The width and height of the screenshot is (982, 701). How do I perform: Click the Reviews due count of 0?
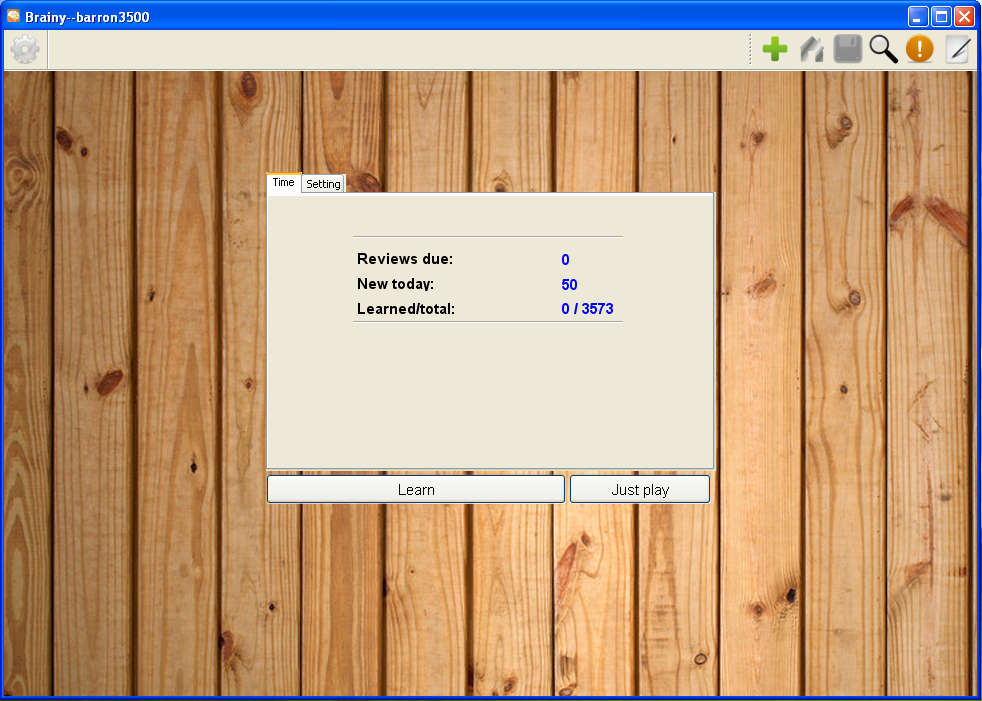click(565, 260)
